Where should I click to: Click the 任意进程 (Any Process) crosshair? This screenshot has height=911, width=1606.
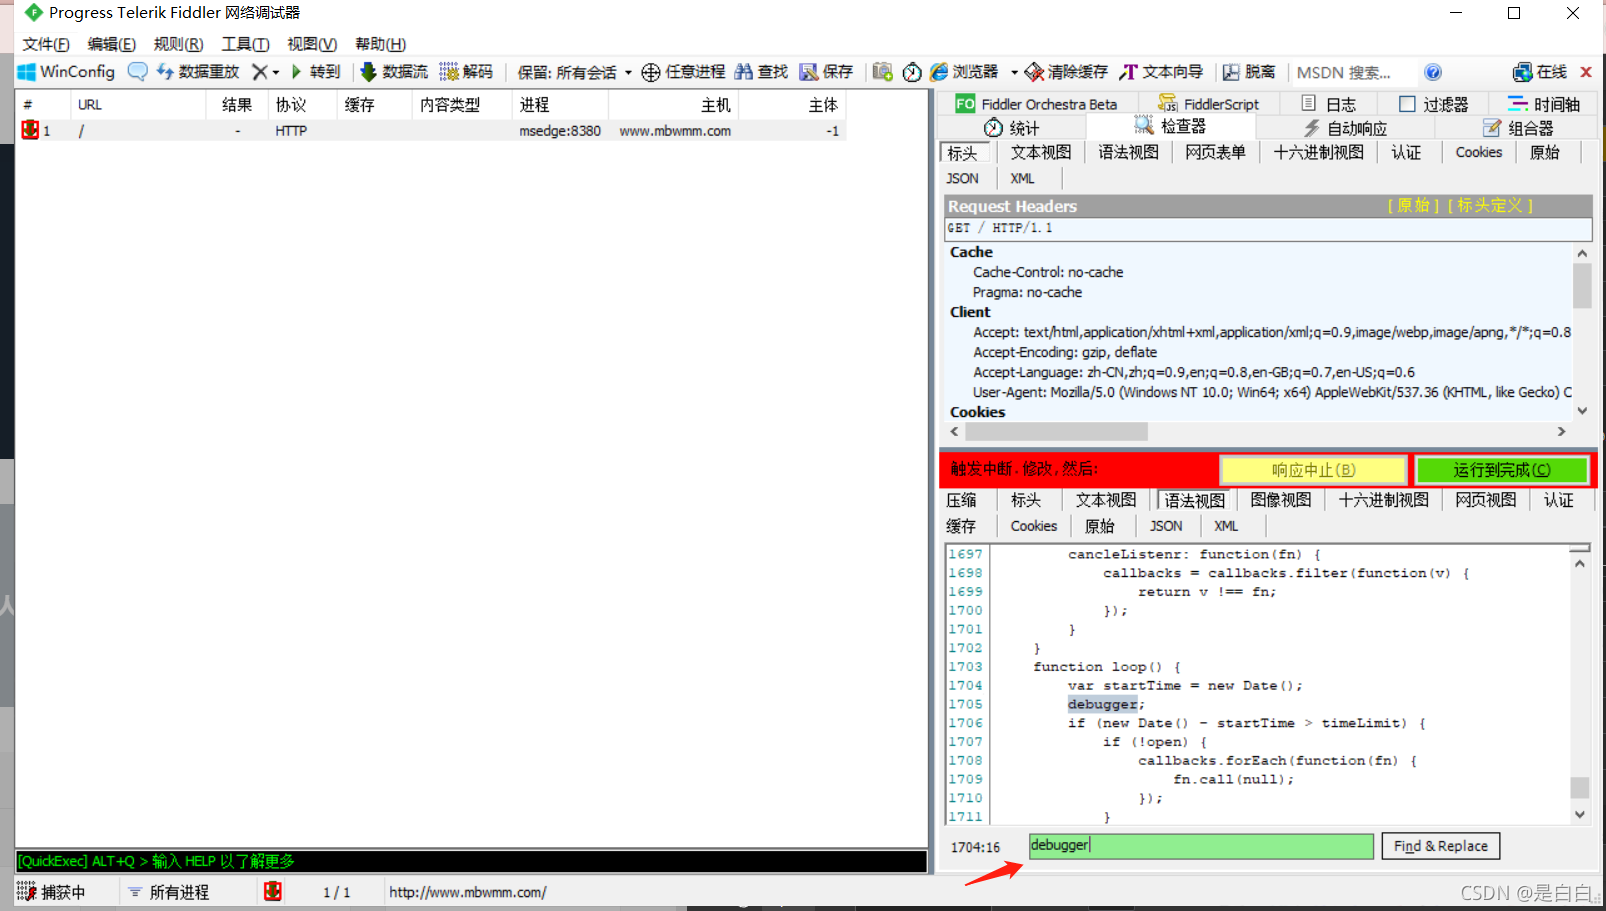pos(683,72)
